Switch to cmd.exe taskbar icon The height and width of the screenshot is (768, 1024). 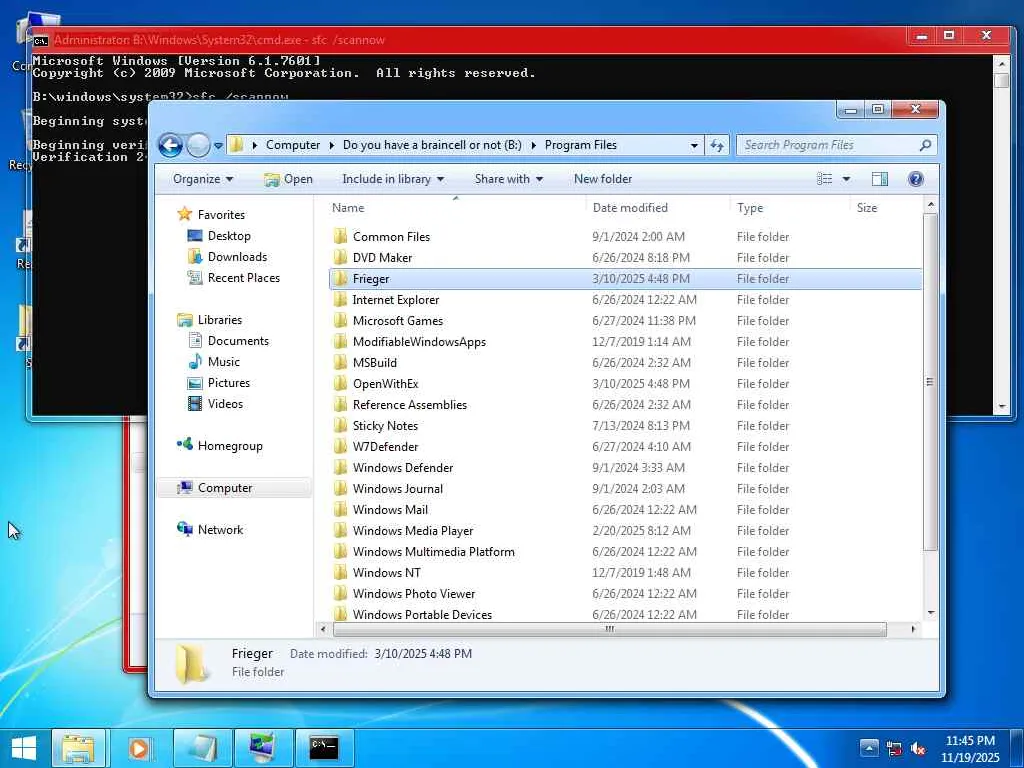(324, 748)
